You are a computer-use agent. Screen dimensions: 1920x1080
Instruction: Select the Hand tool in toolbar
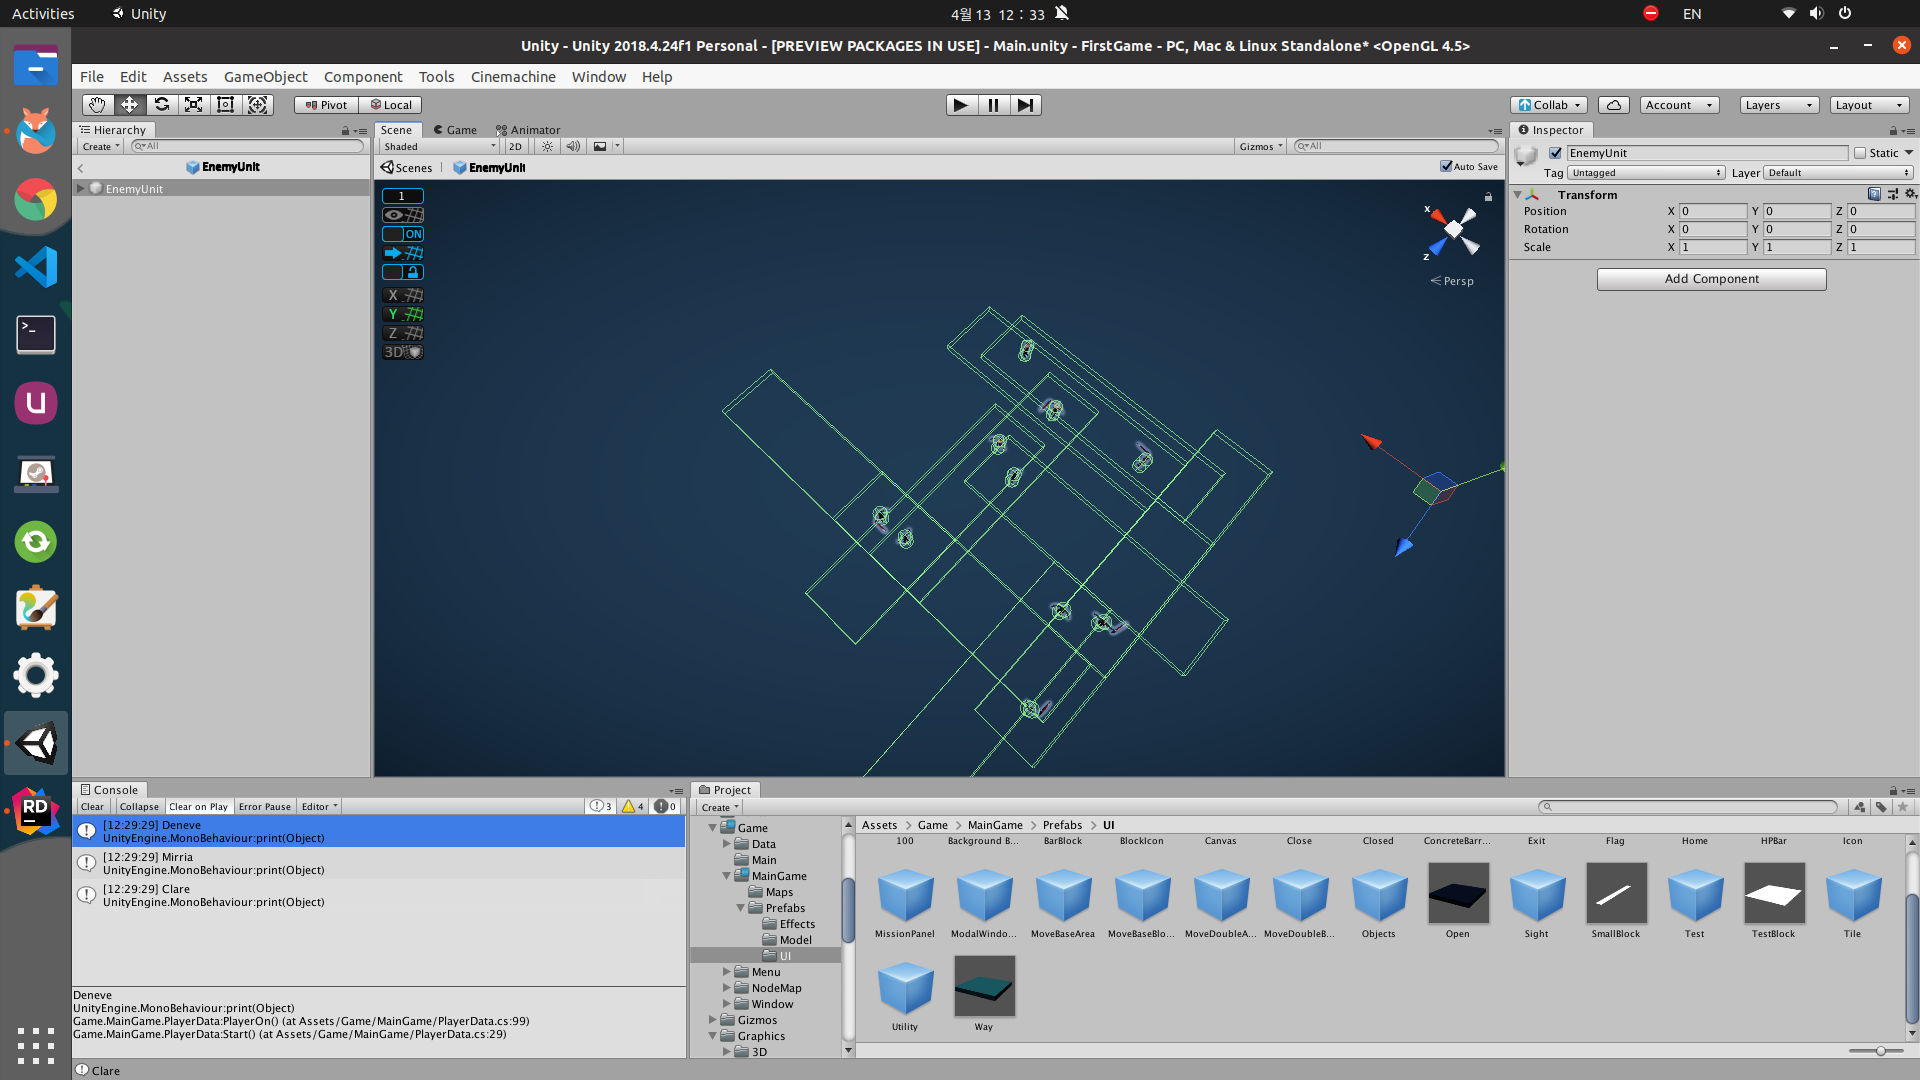click(97, 105)
